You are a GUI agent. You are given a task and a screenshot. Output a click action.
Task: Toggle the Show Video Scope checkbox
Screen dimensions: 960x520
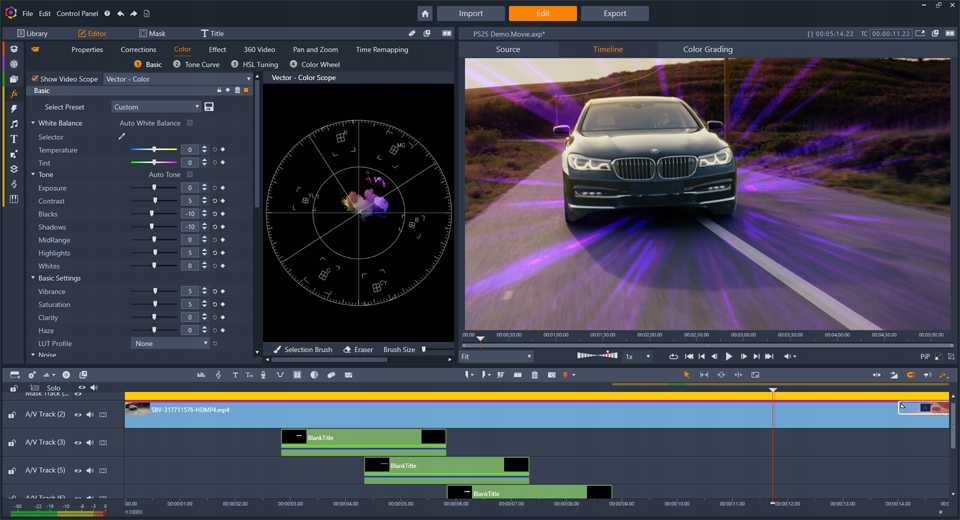point(35,79)
